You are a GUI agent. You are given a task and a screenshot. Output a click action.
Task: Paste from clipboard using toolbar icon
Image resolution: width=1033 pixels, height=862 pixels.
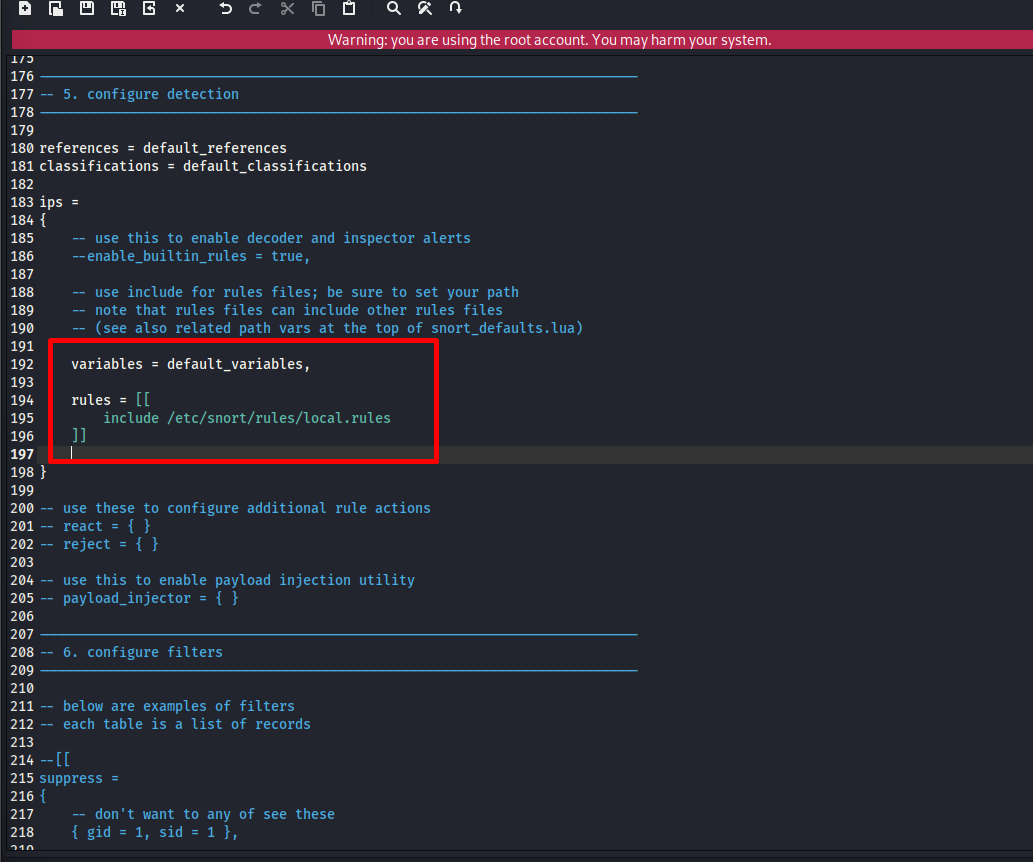click(x=349, y=9)
